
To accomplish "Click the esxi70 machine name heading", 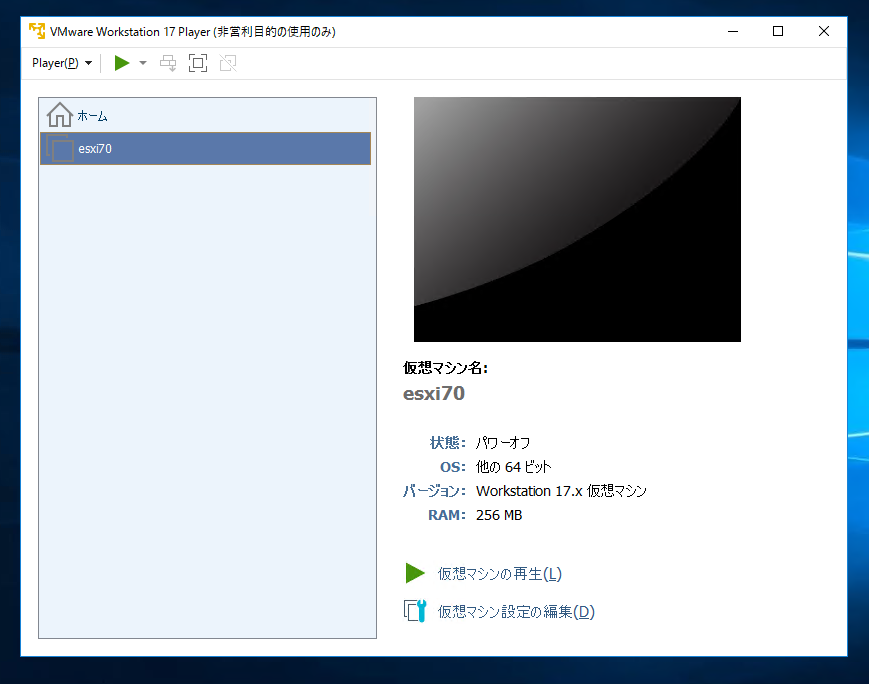I will (434, 394).
